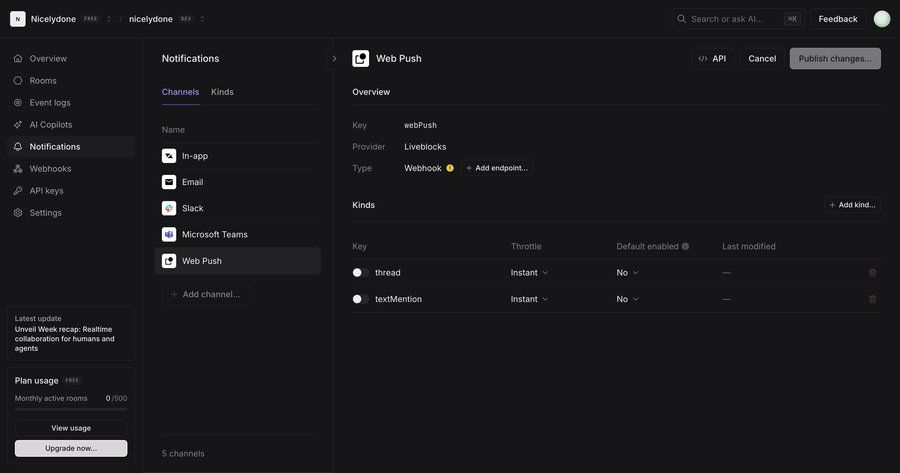
Task: Go to Overview in sidebar
Action: (x=71, y=59)
